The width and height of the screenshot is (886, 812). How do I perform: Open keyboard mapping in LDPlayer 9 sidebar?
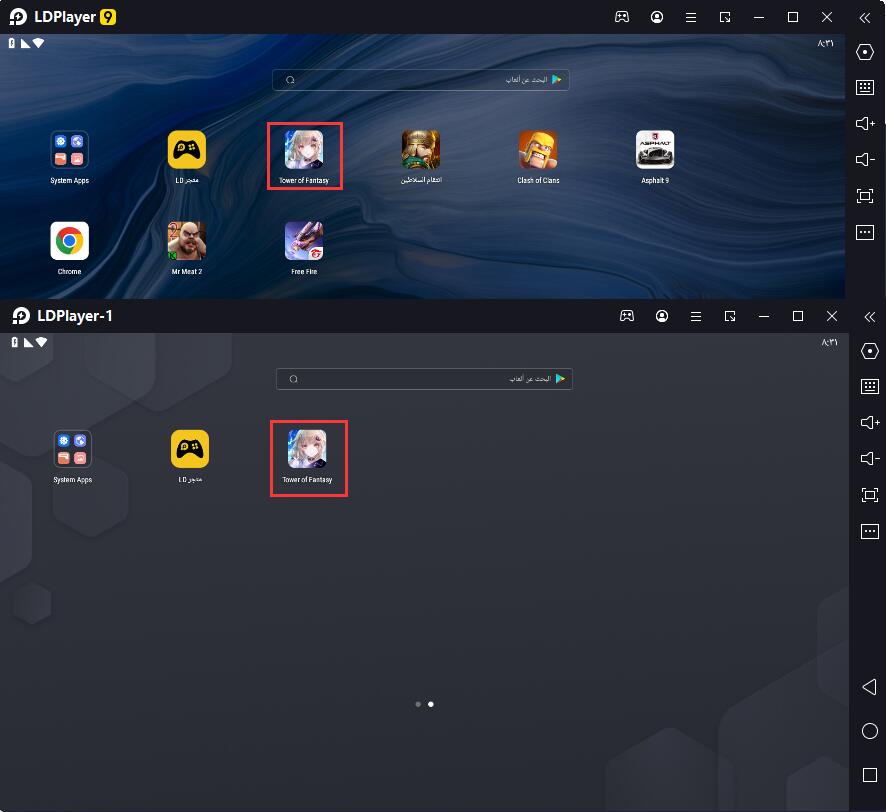pos(865,88)
